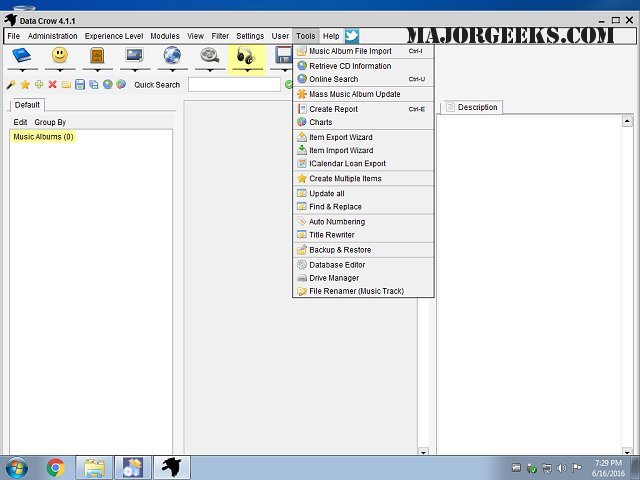Click the small blue save disk icon

tap(80, 84)
